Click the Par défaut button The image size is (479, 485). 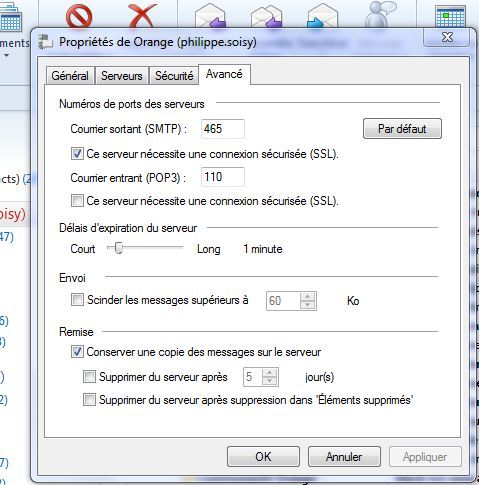point(402,129)
